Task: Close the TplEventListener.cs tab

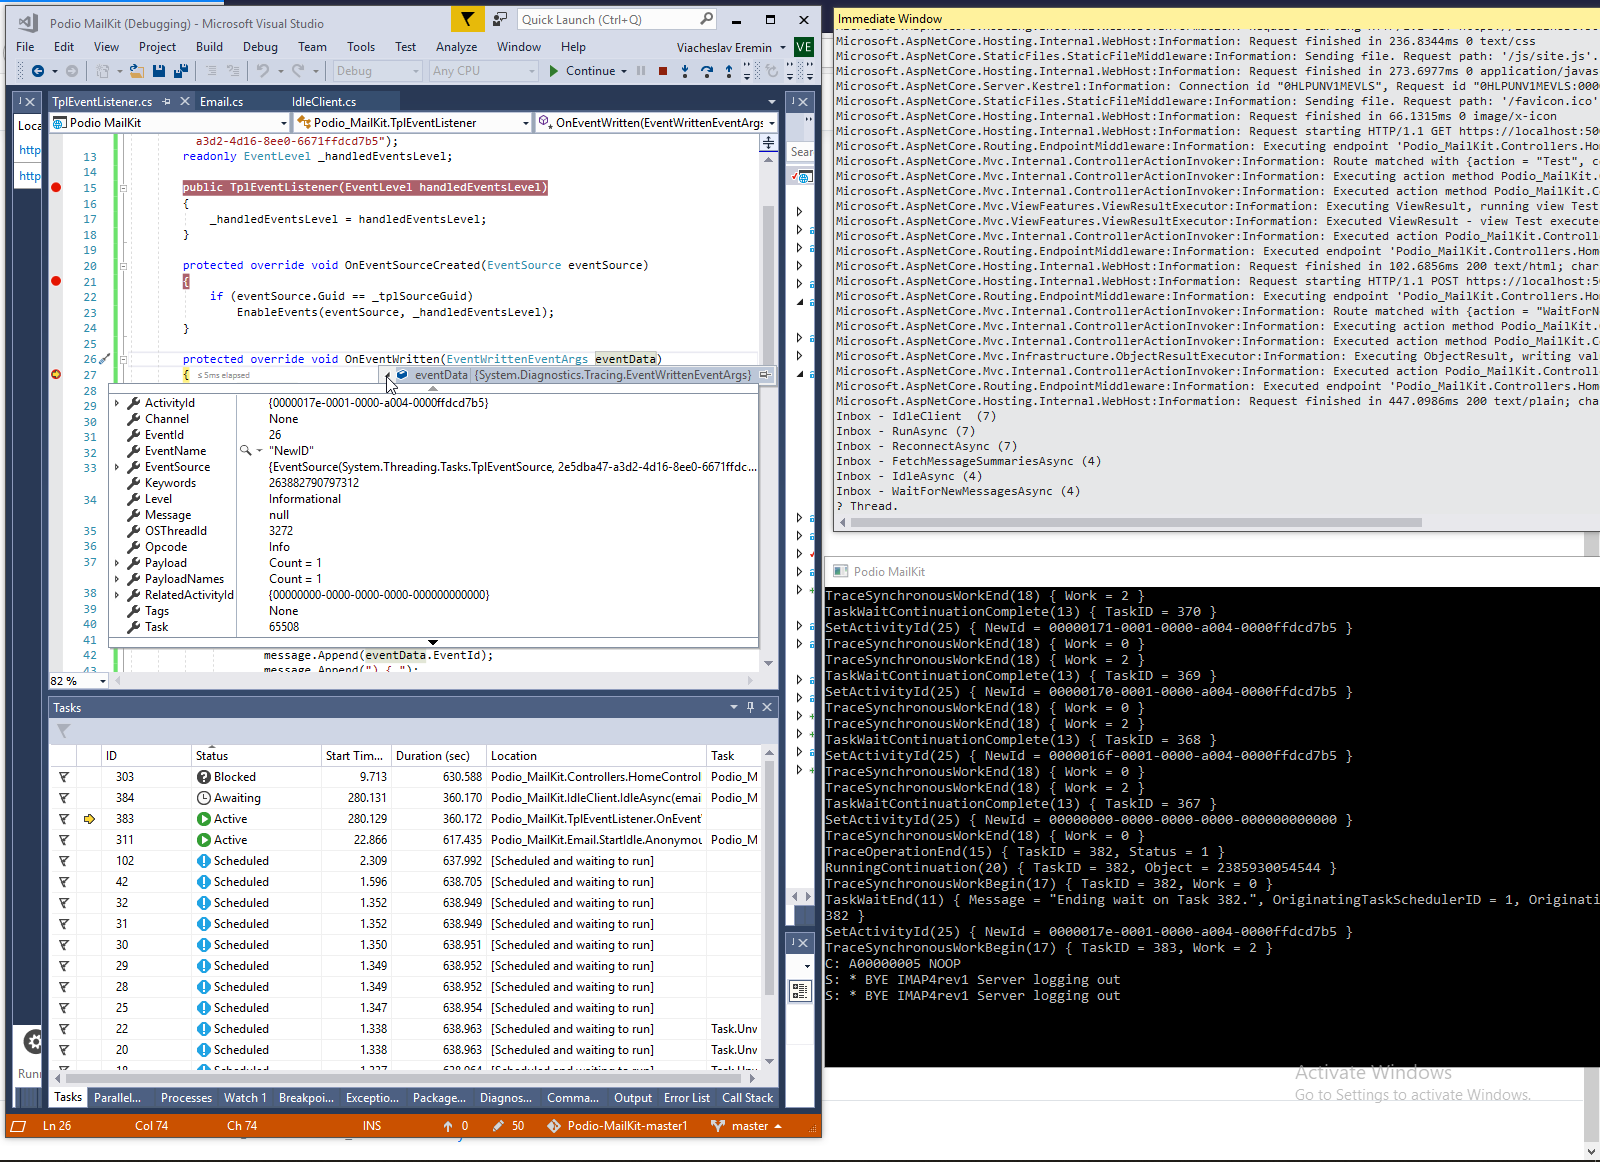Action: pyautogui.click(x=185, y=102)
